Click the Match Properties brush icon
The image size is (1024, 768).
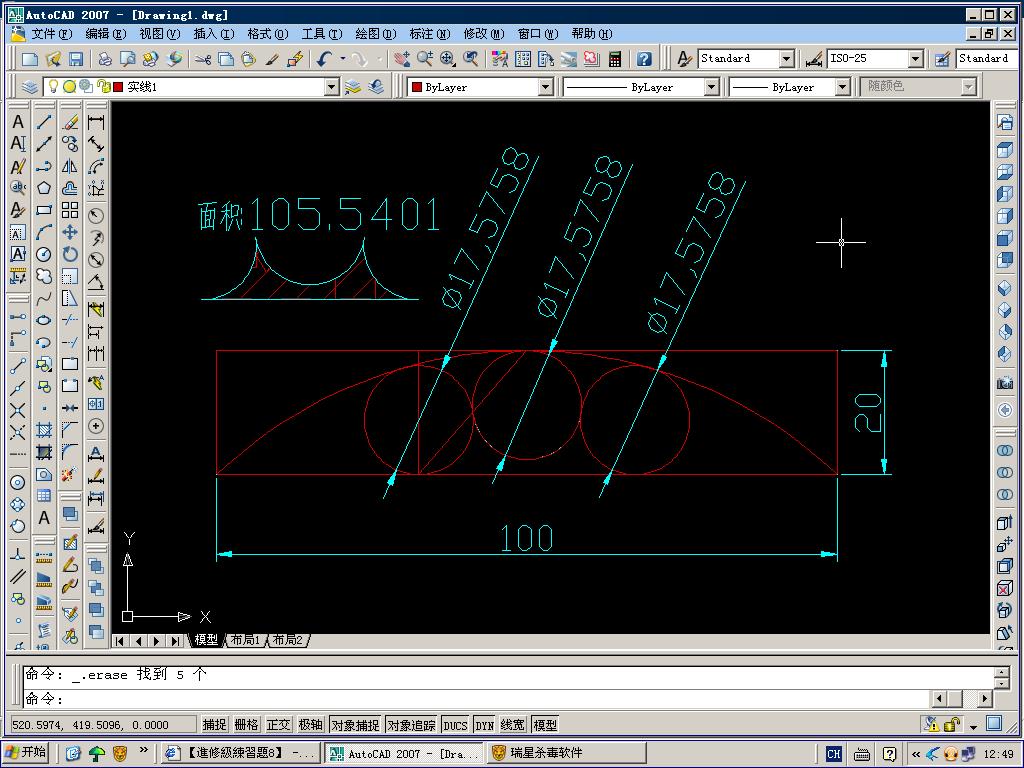pyautogui.click(x=272, y=59)
